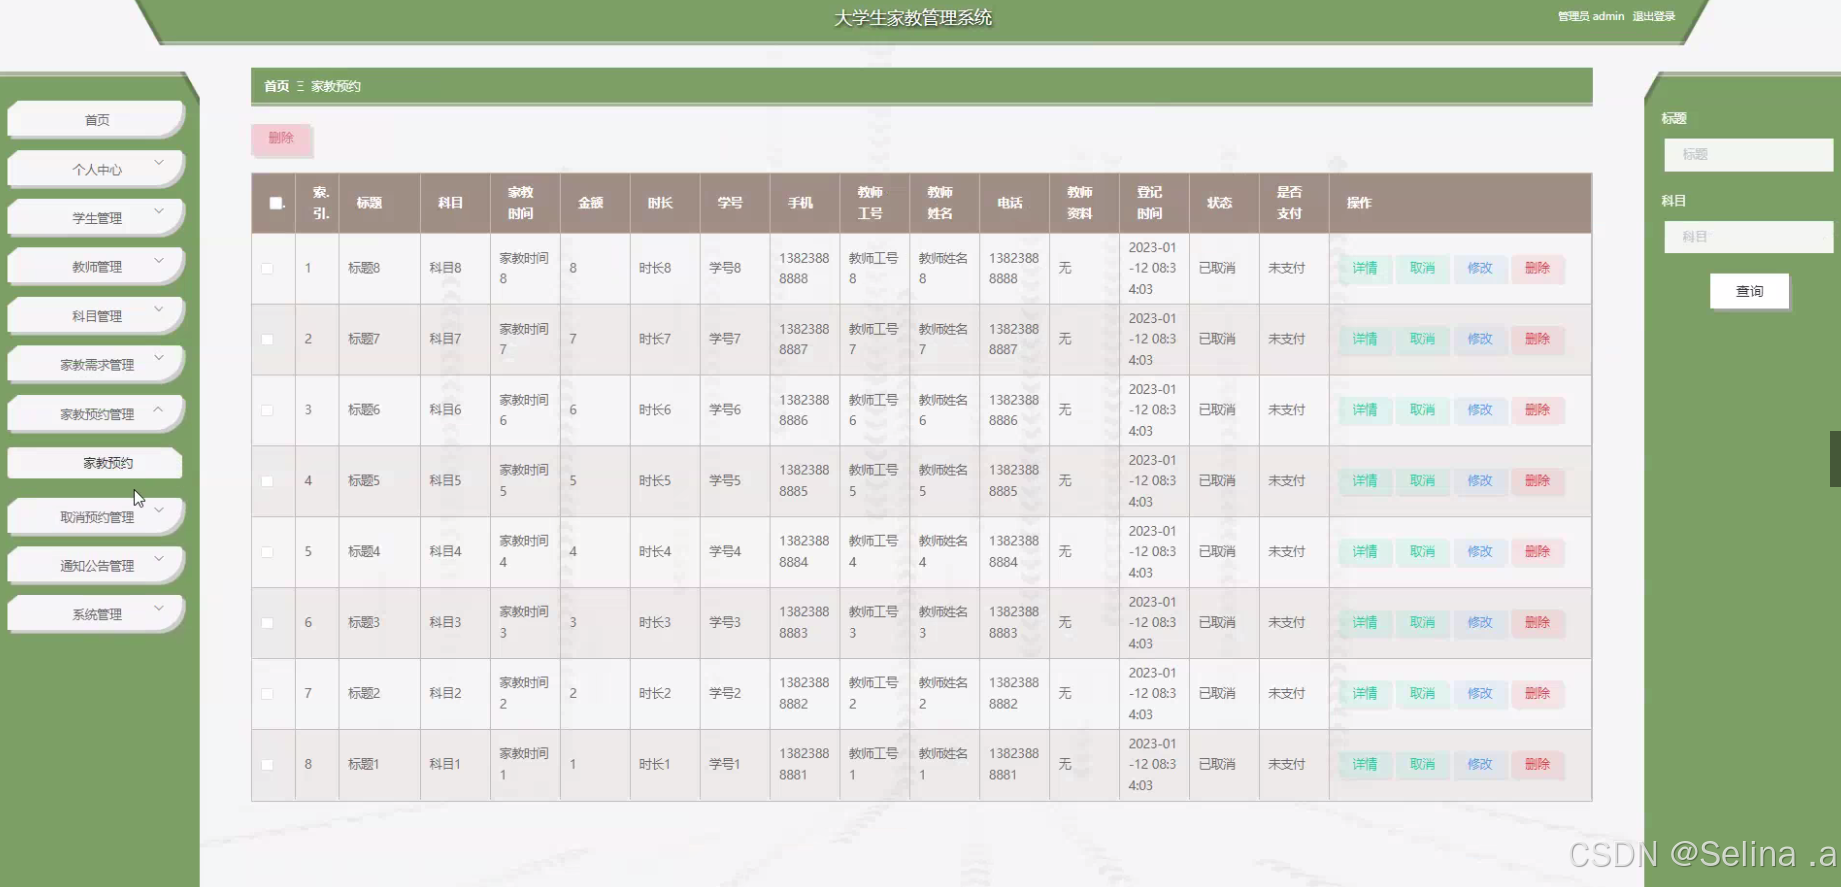
Task: Open 详情 for row 标题8
Action: [1365, 268]
